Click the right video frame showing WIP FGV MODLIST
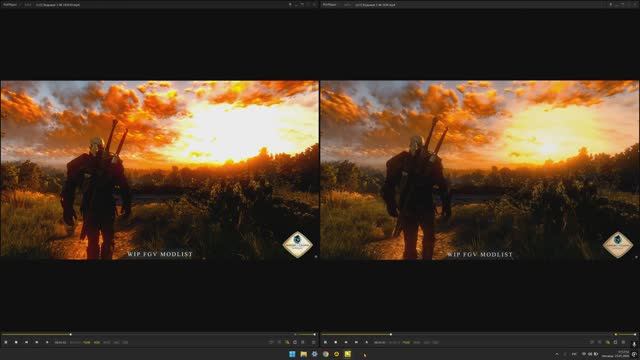Image resolution: width=640 pixels, height=360 pixels. point(480,170)
